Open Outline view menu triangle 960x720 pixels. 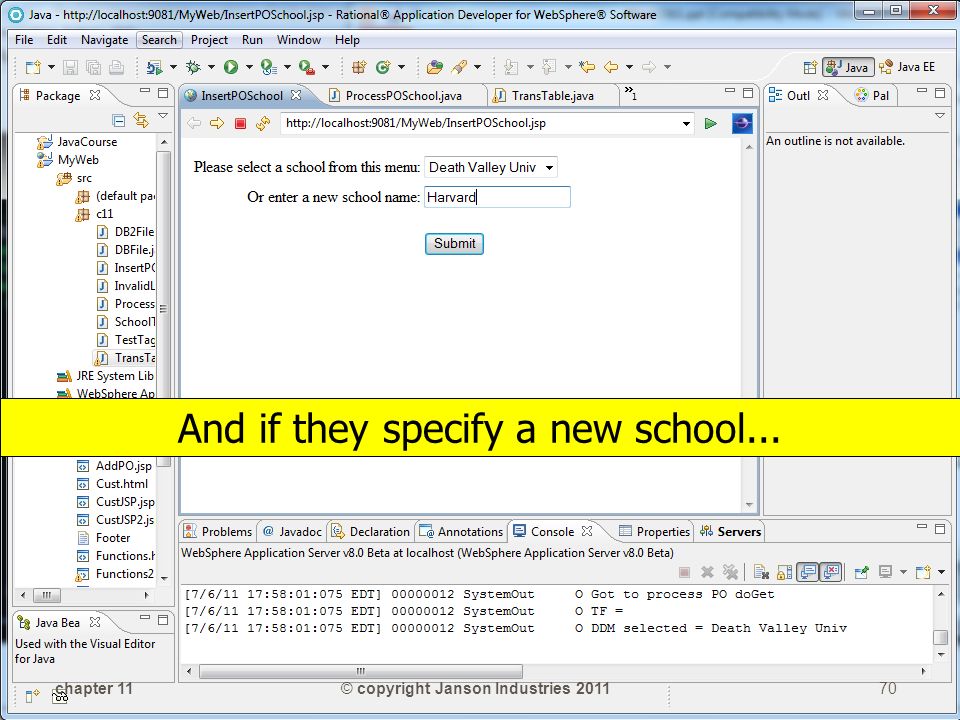click(940, 116)
